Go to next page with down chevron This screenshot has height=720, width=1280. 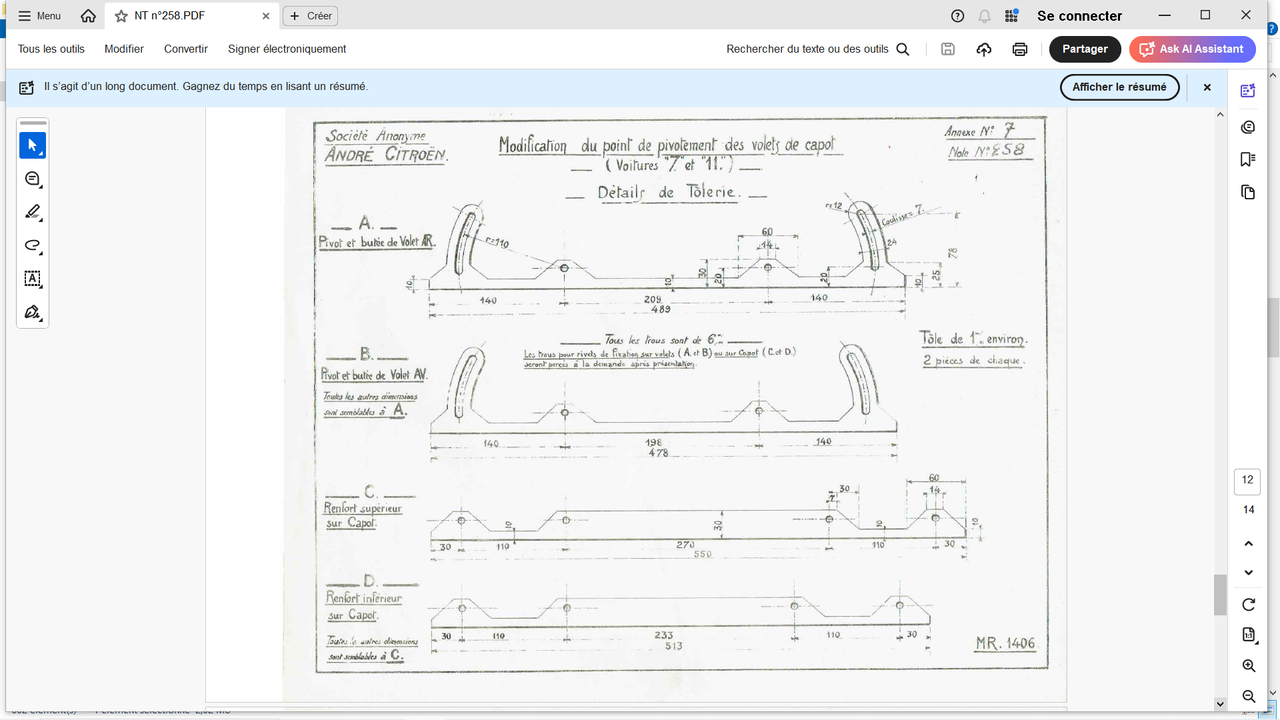coord(1248,572)
